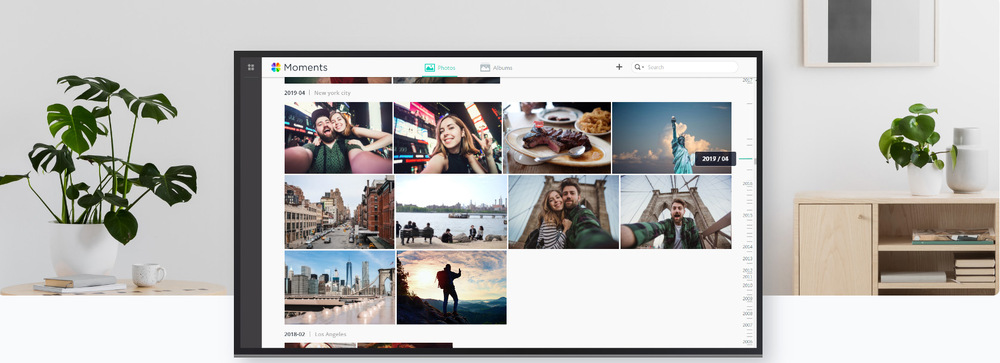Jump to 2016 on the timeline

(747, 184)
